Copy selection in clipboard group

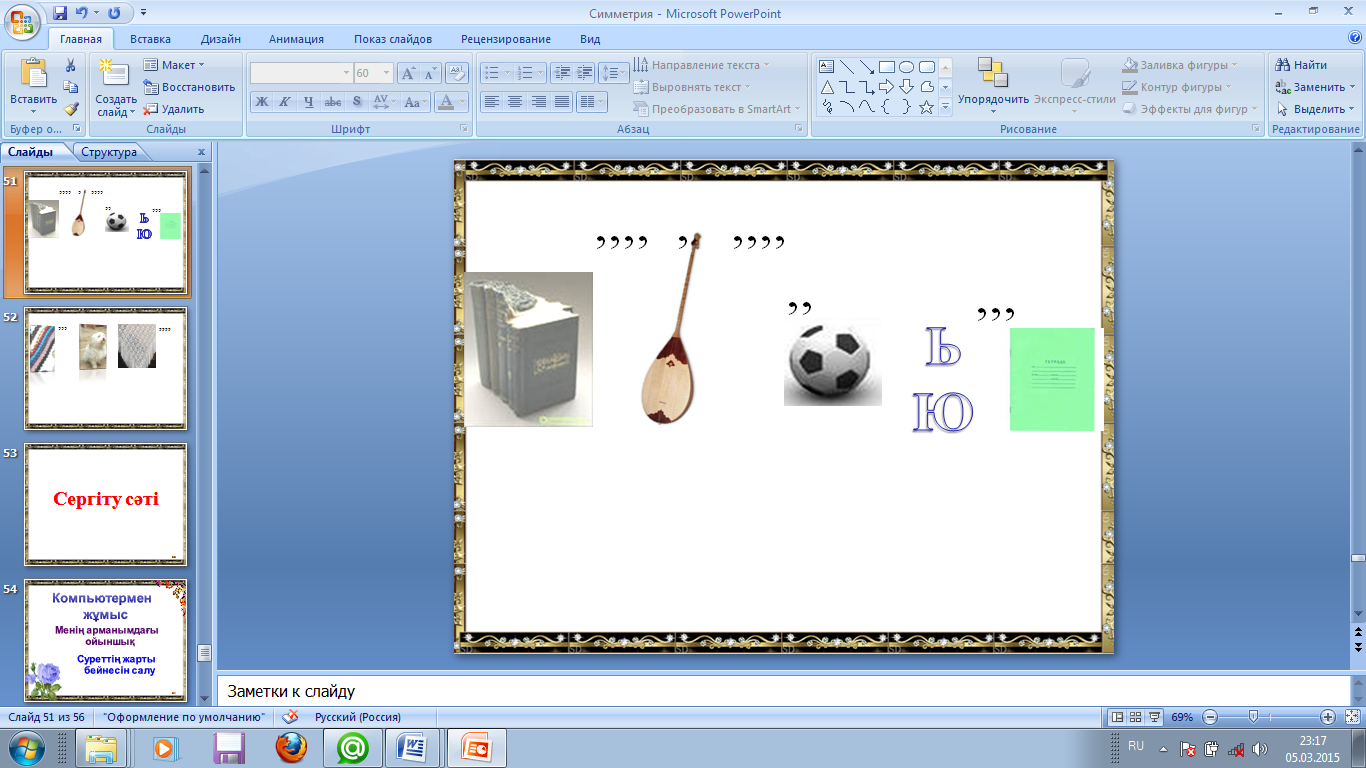tap(71, 87)
